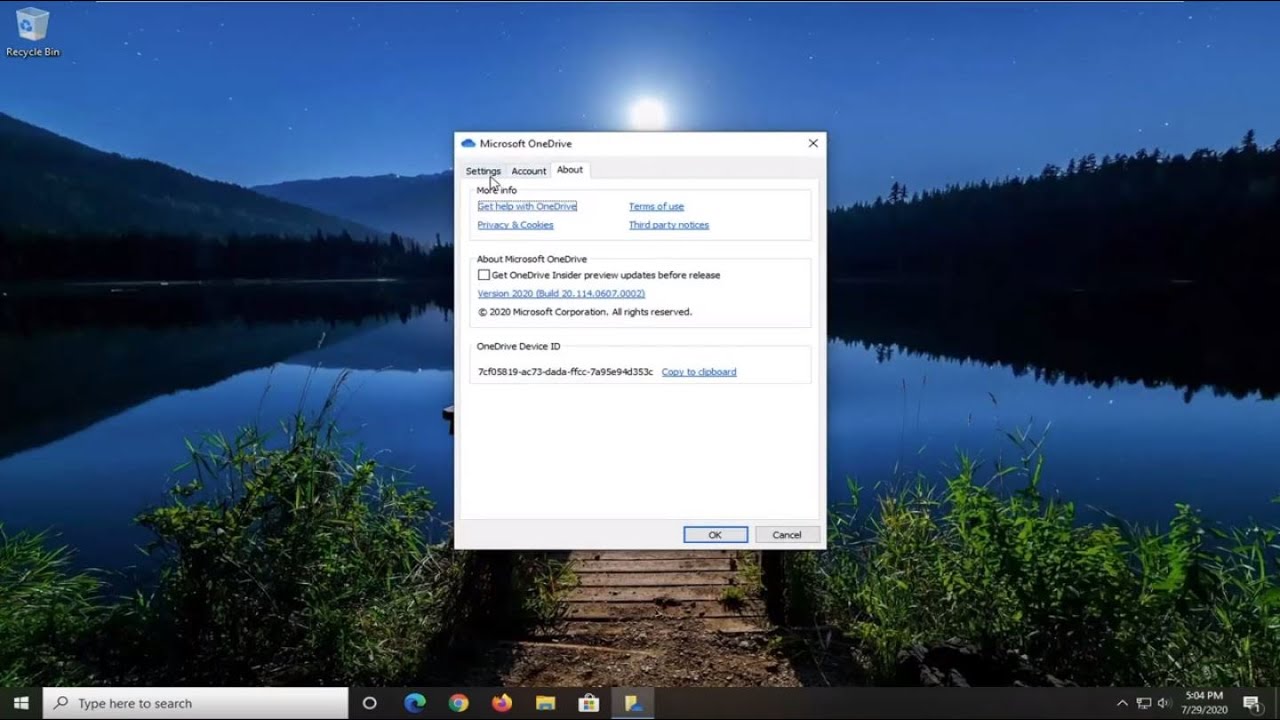The height and width of the screenshot is (720, 1280).
Task: Open the Windows Start menu
Action: point(21,703)
